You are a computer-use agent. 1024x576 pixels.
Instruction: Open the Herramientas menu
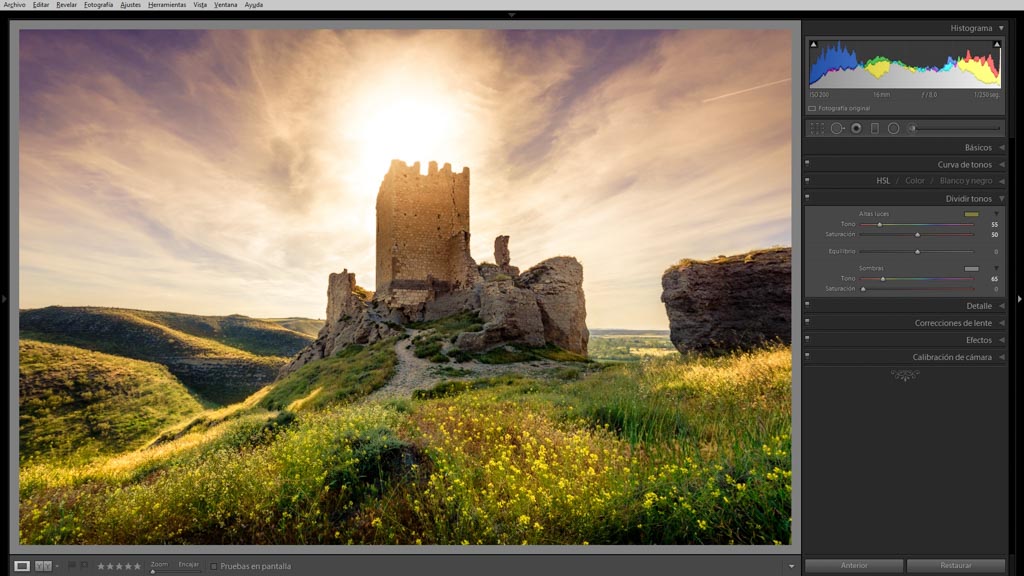(x=167, y=5)
